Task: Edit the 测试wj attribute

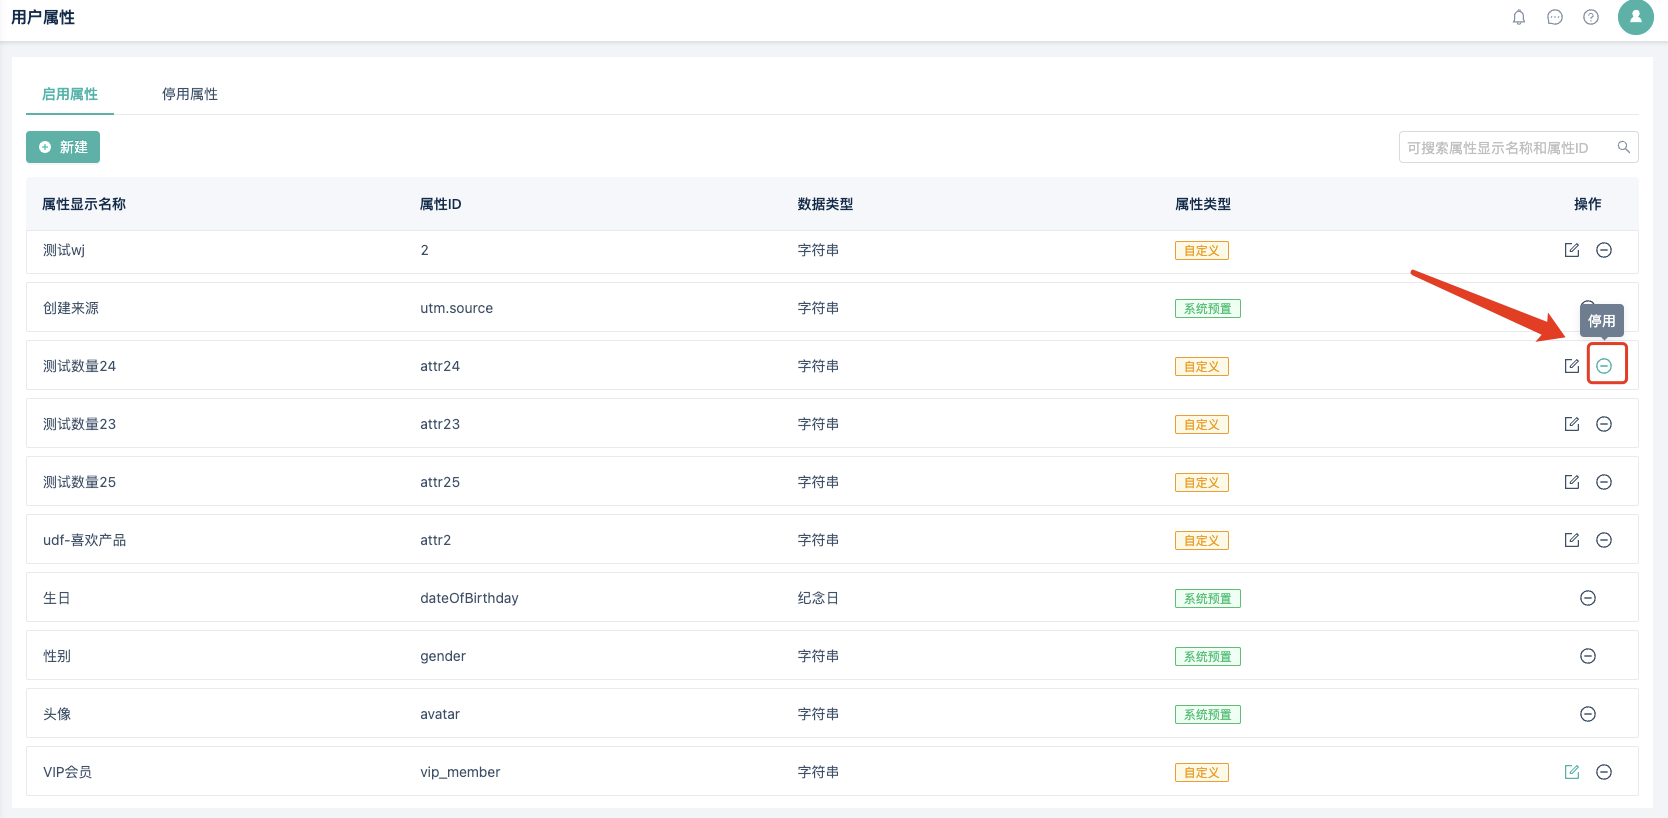Action: [1572, 250]
